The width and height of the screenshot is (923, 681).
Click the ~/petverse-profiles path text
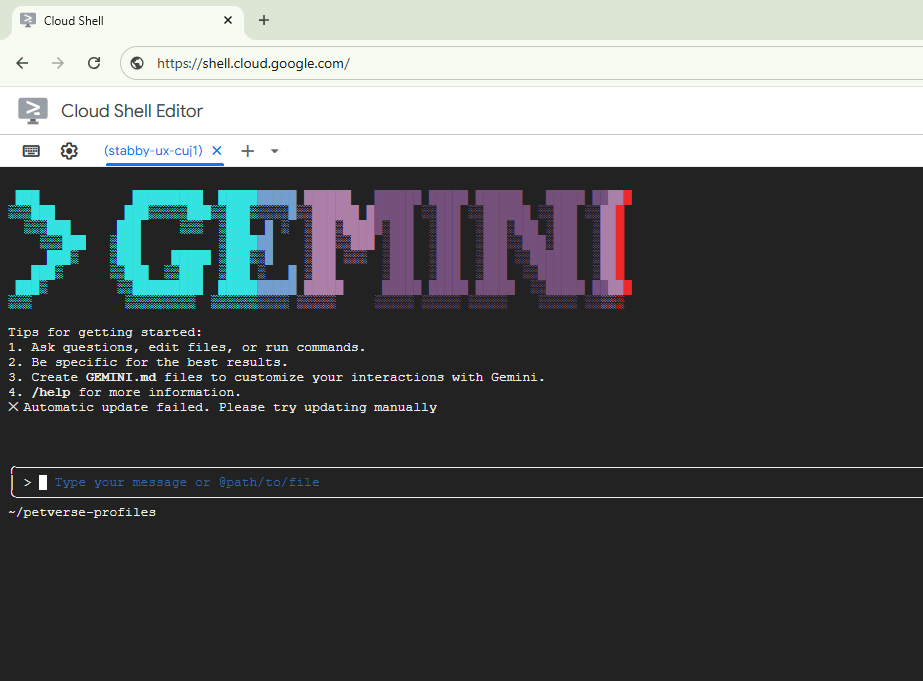(x=82, y=512)
